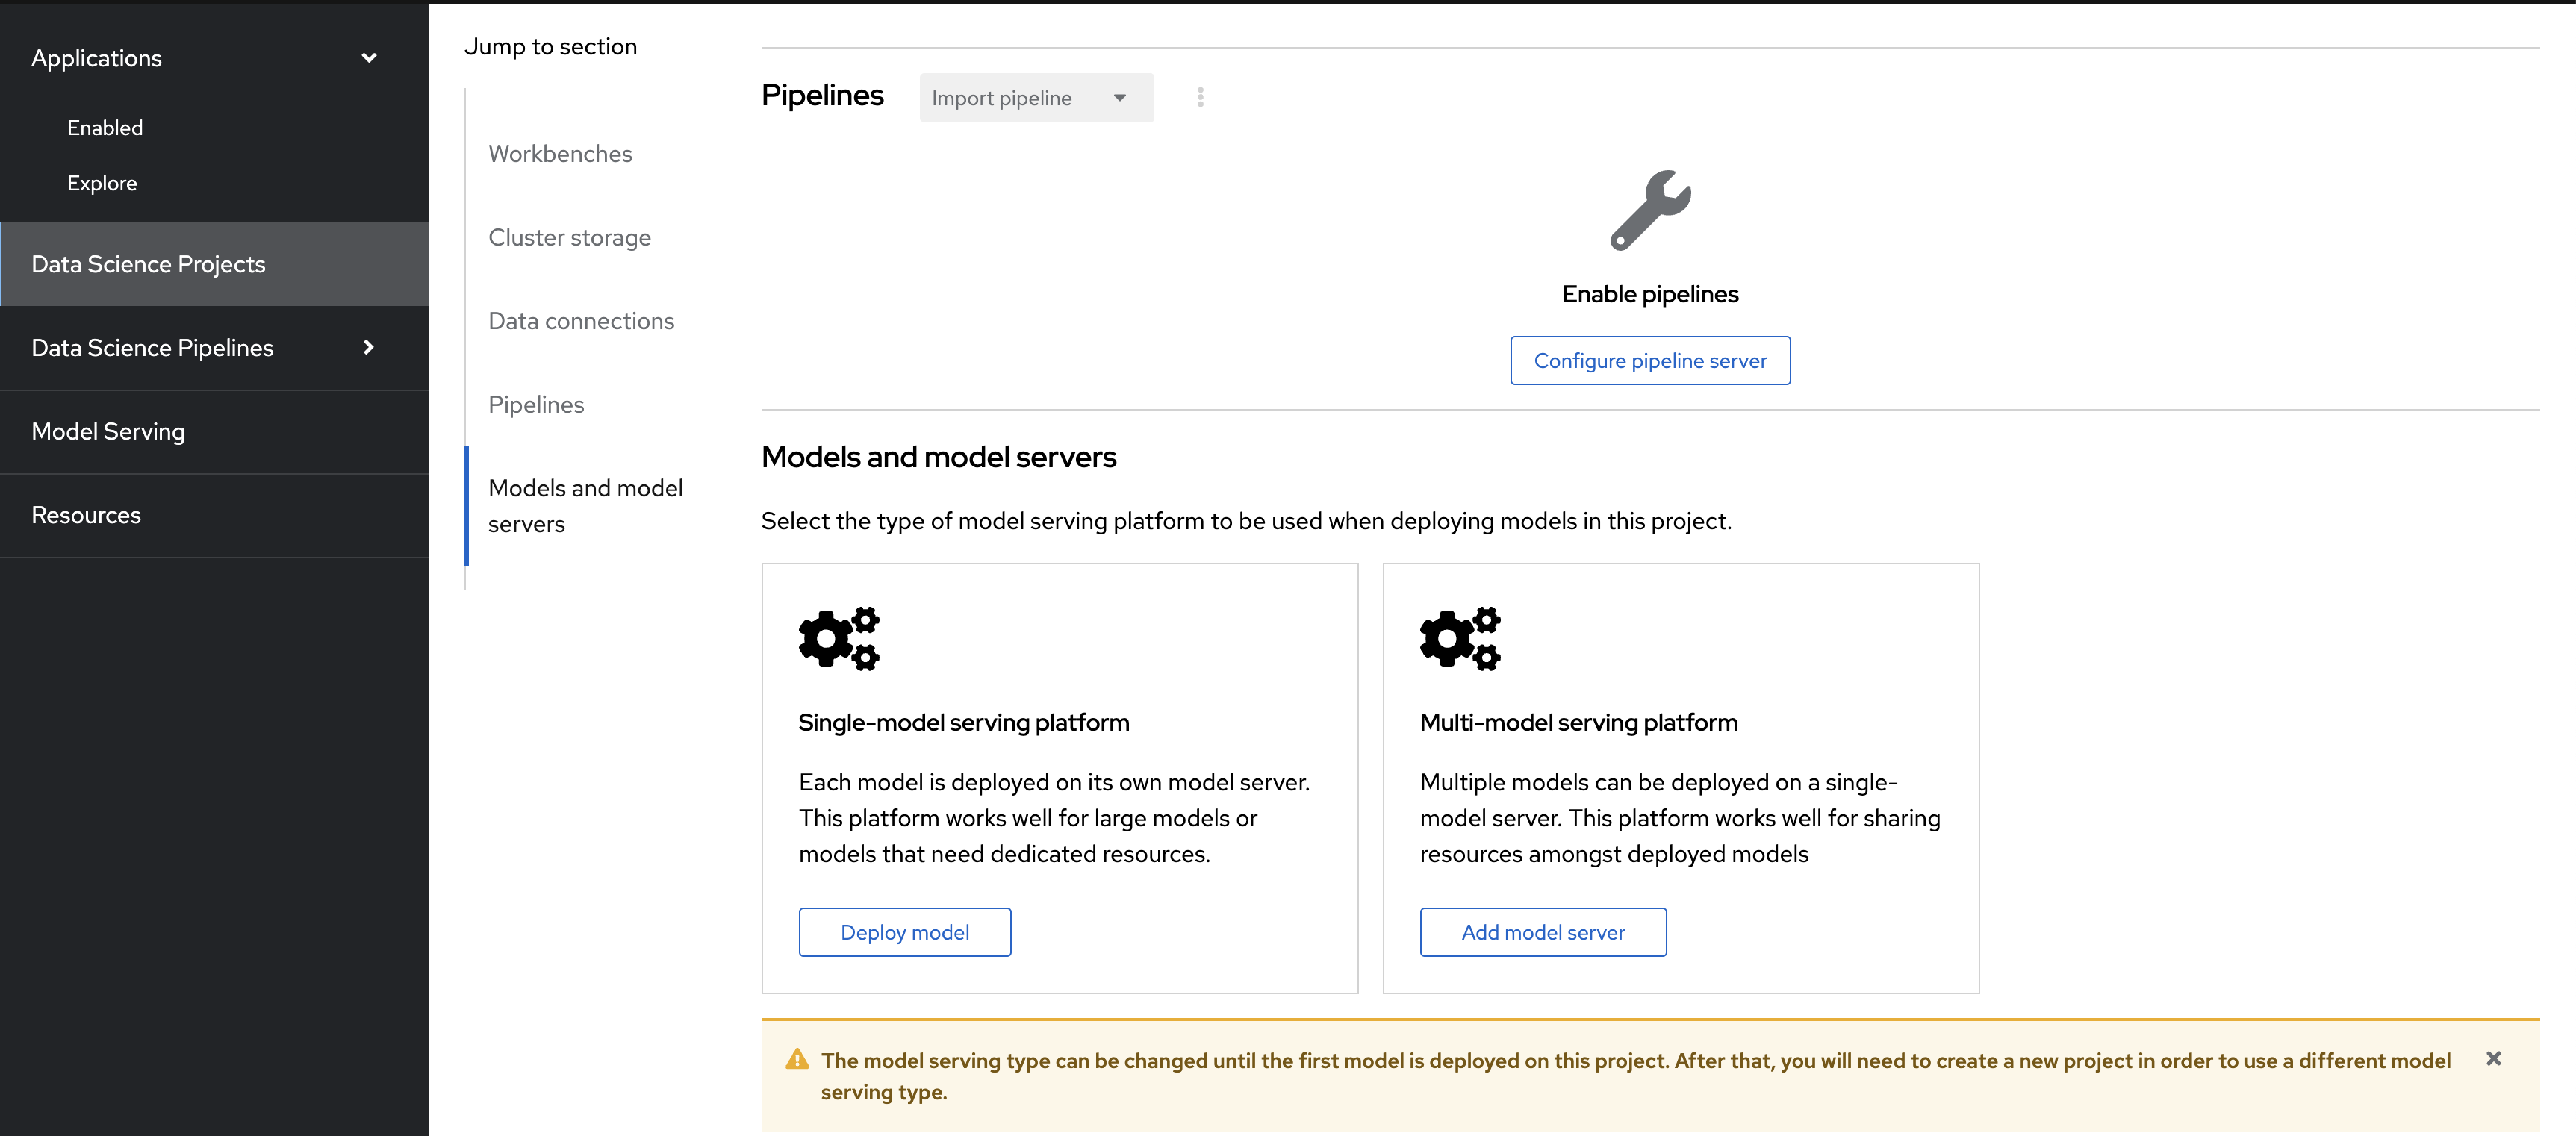
Task: Toggle the Models and model servers section link
Action: [x=585, y=505]
